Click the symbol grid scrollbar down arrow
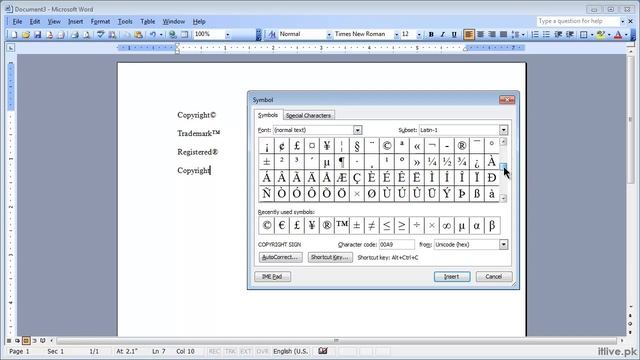The image size is (640, 360). (x=503, y=198)
